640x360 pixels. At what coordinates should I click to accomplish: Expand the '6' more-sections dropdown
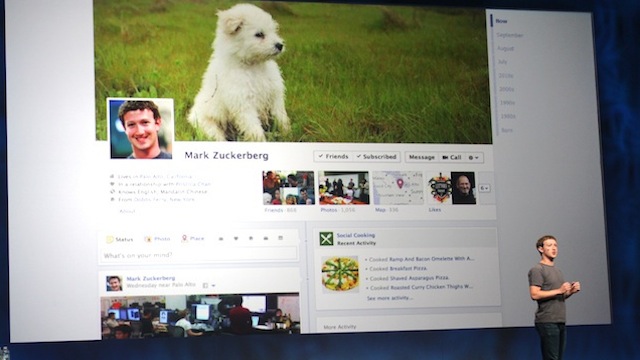coord(484,188)
